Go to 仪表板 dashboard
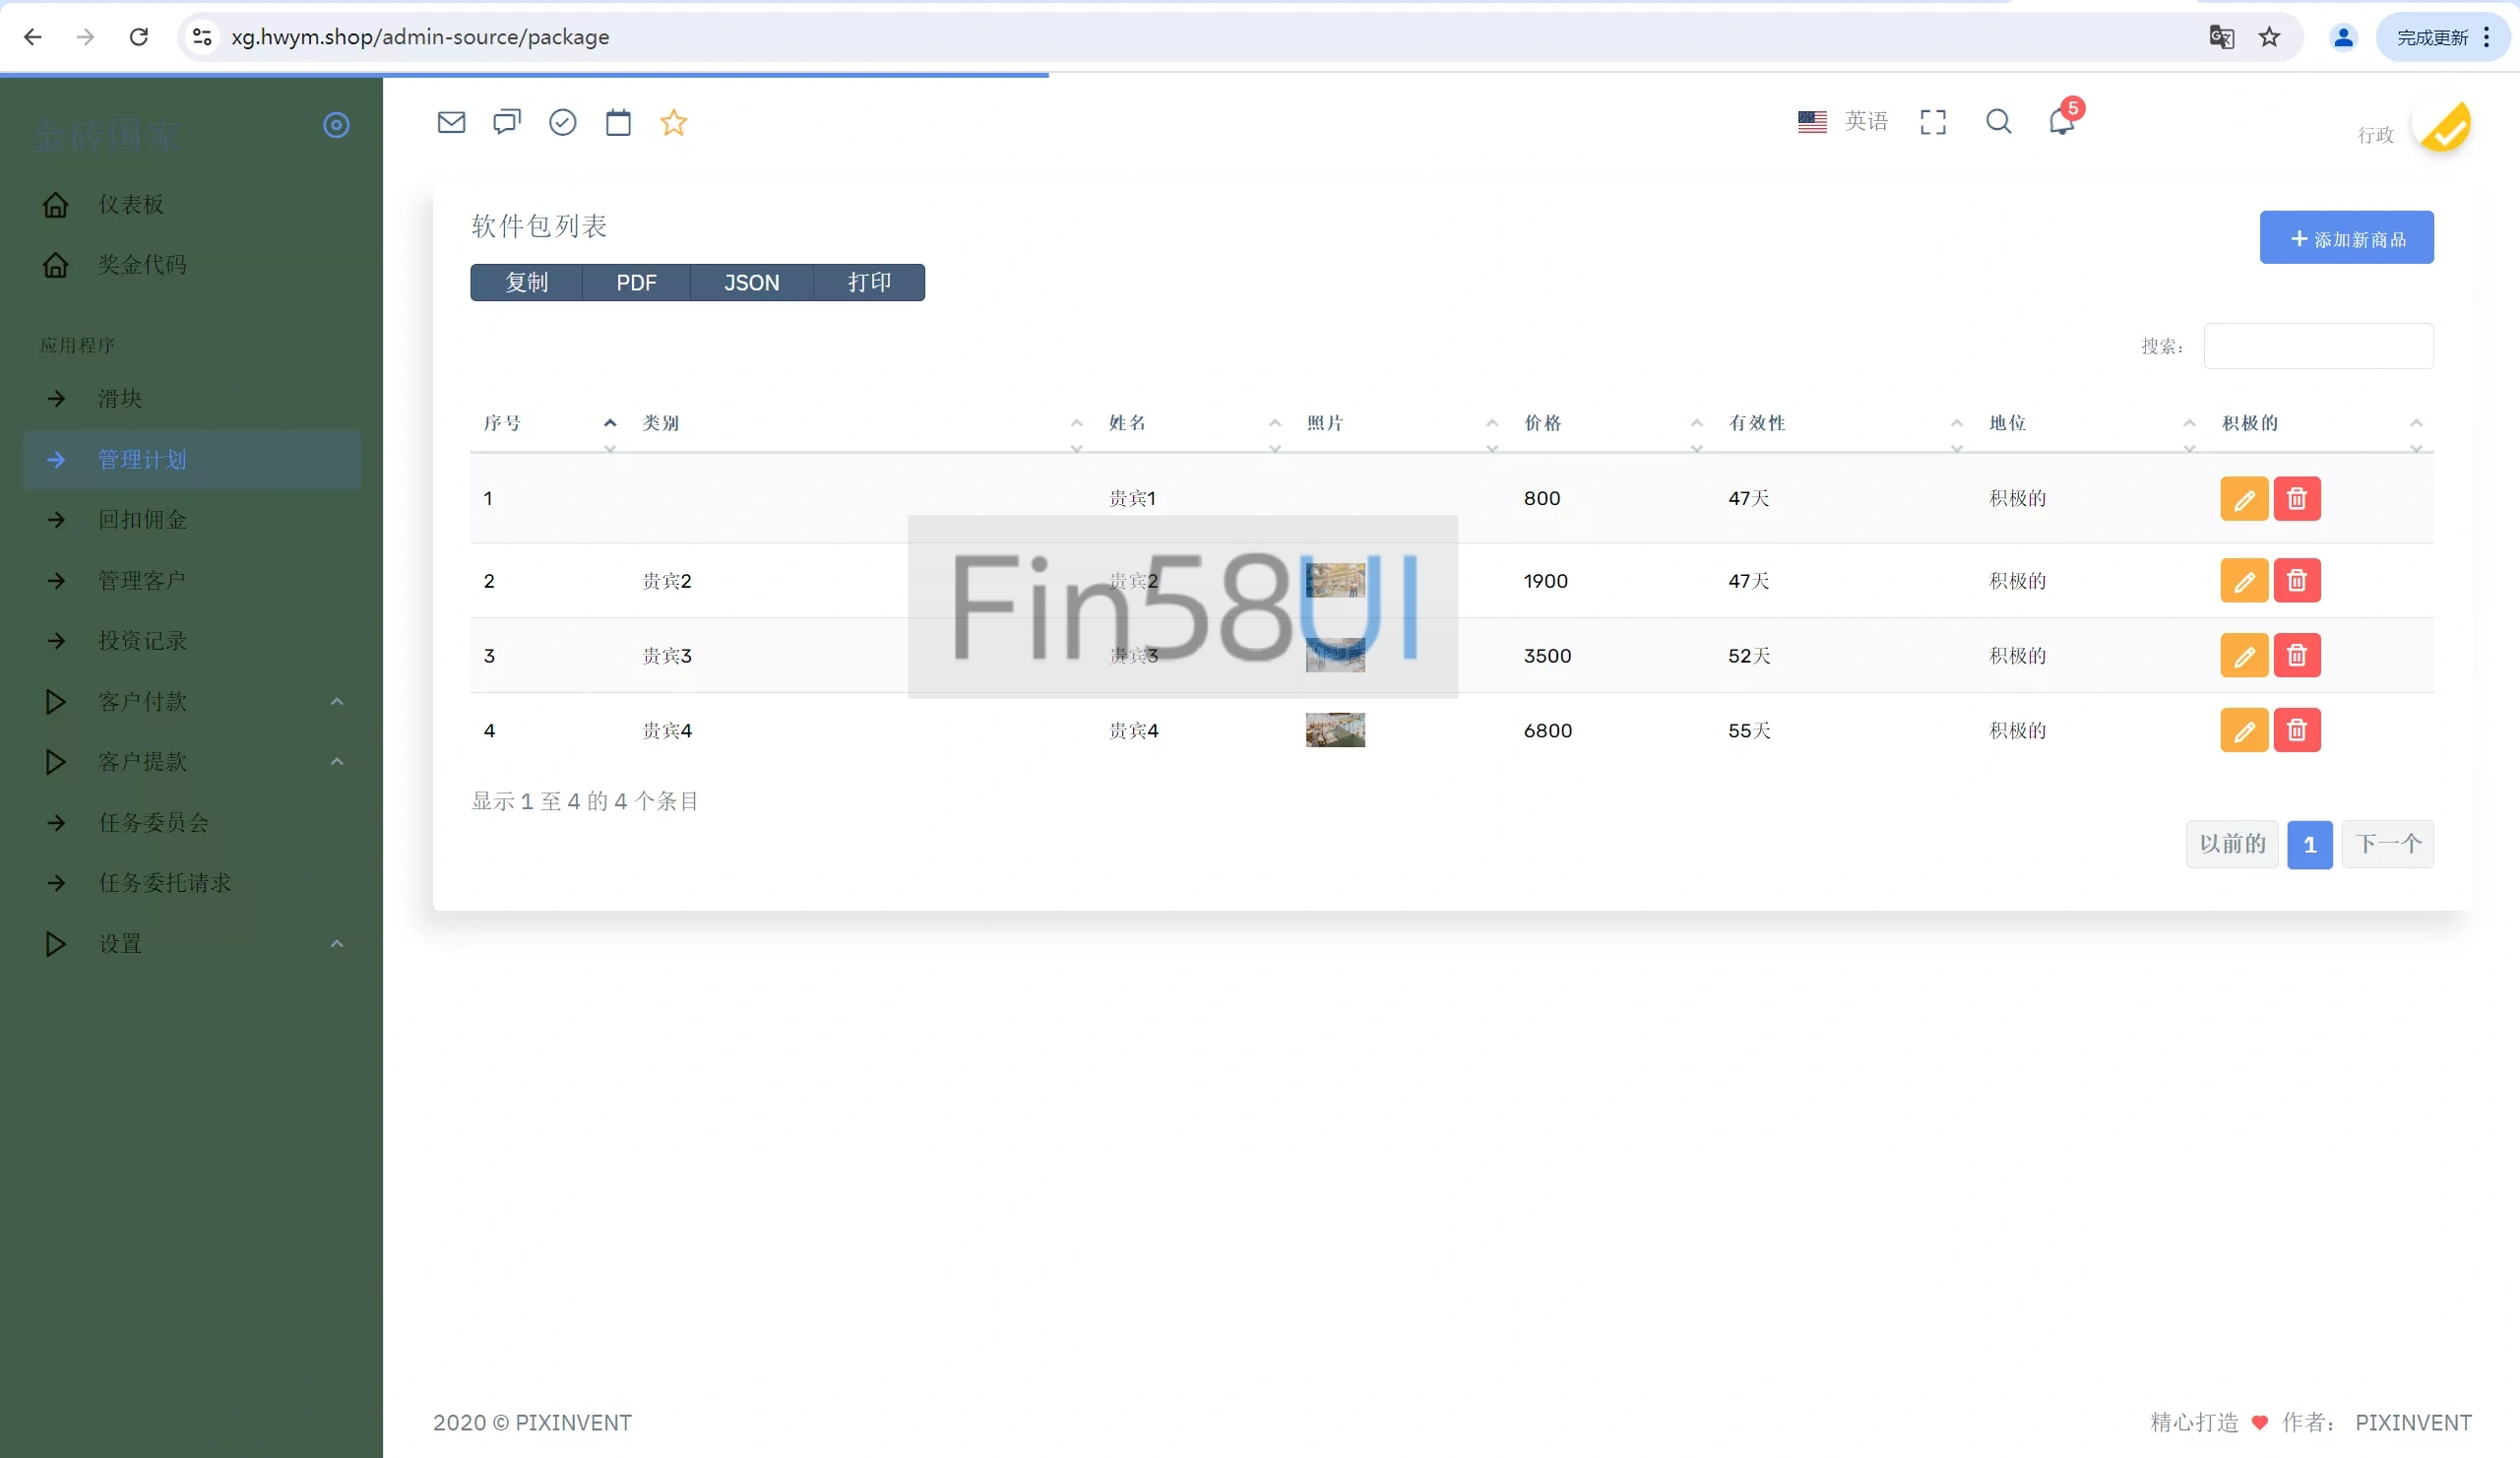The image size is (2520, 1458). (131, 205)
